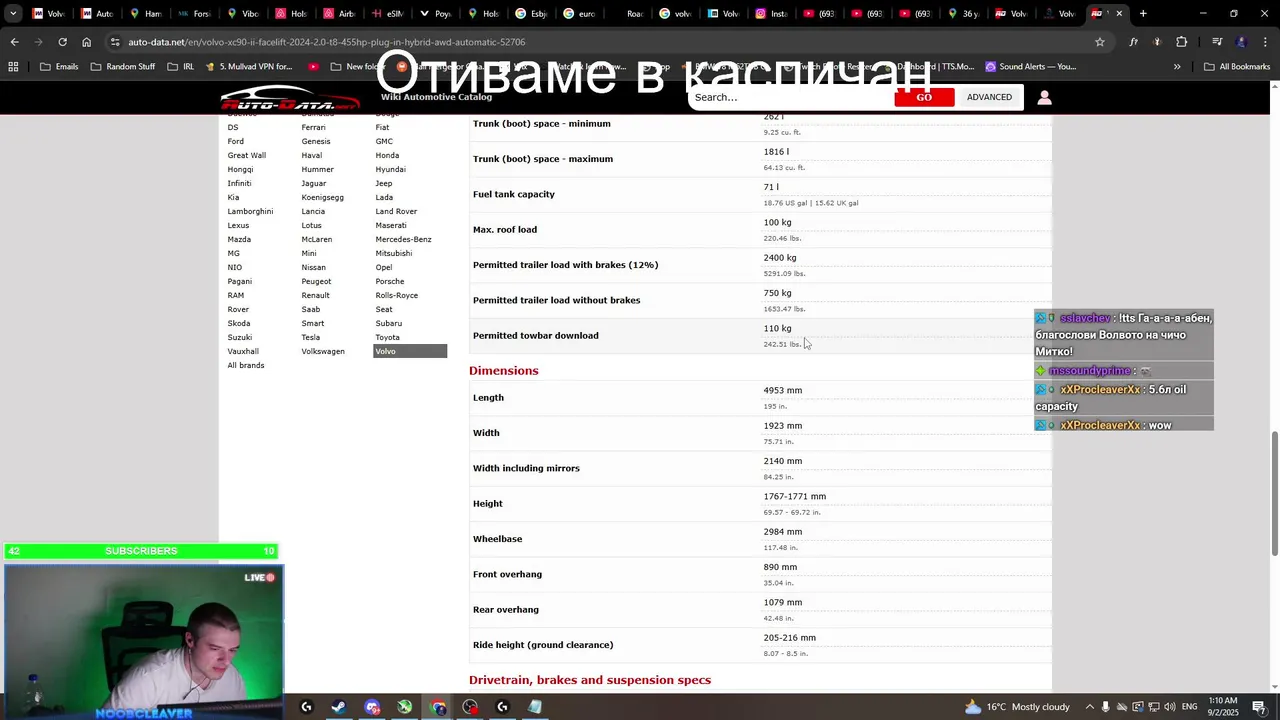Open the ADVANCED search button

pos(989,97)
